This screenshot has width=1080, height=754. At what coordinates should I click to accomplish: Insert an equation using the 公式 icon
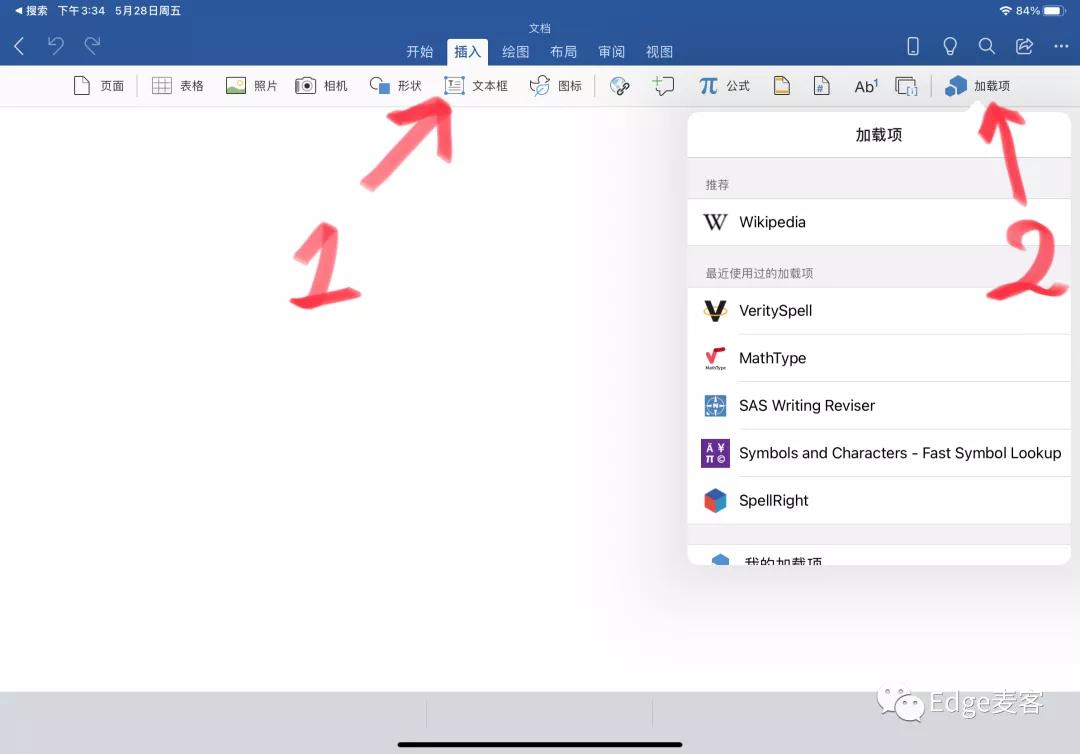(x=721, y=85)
